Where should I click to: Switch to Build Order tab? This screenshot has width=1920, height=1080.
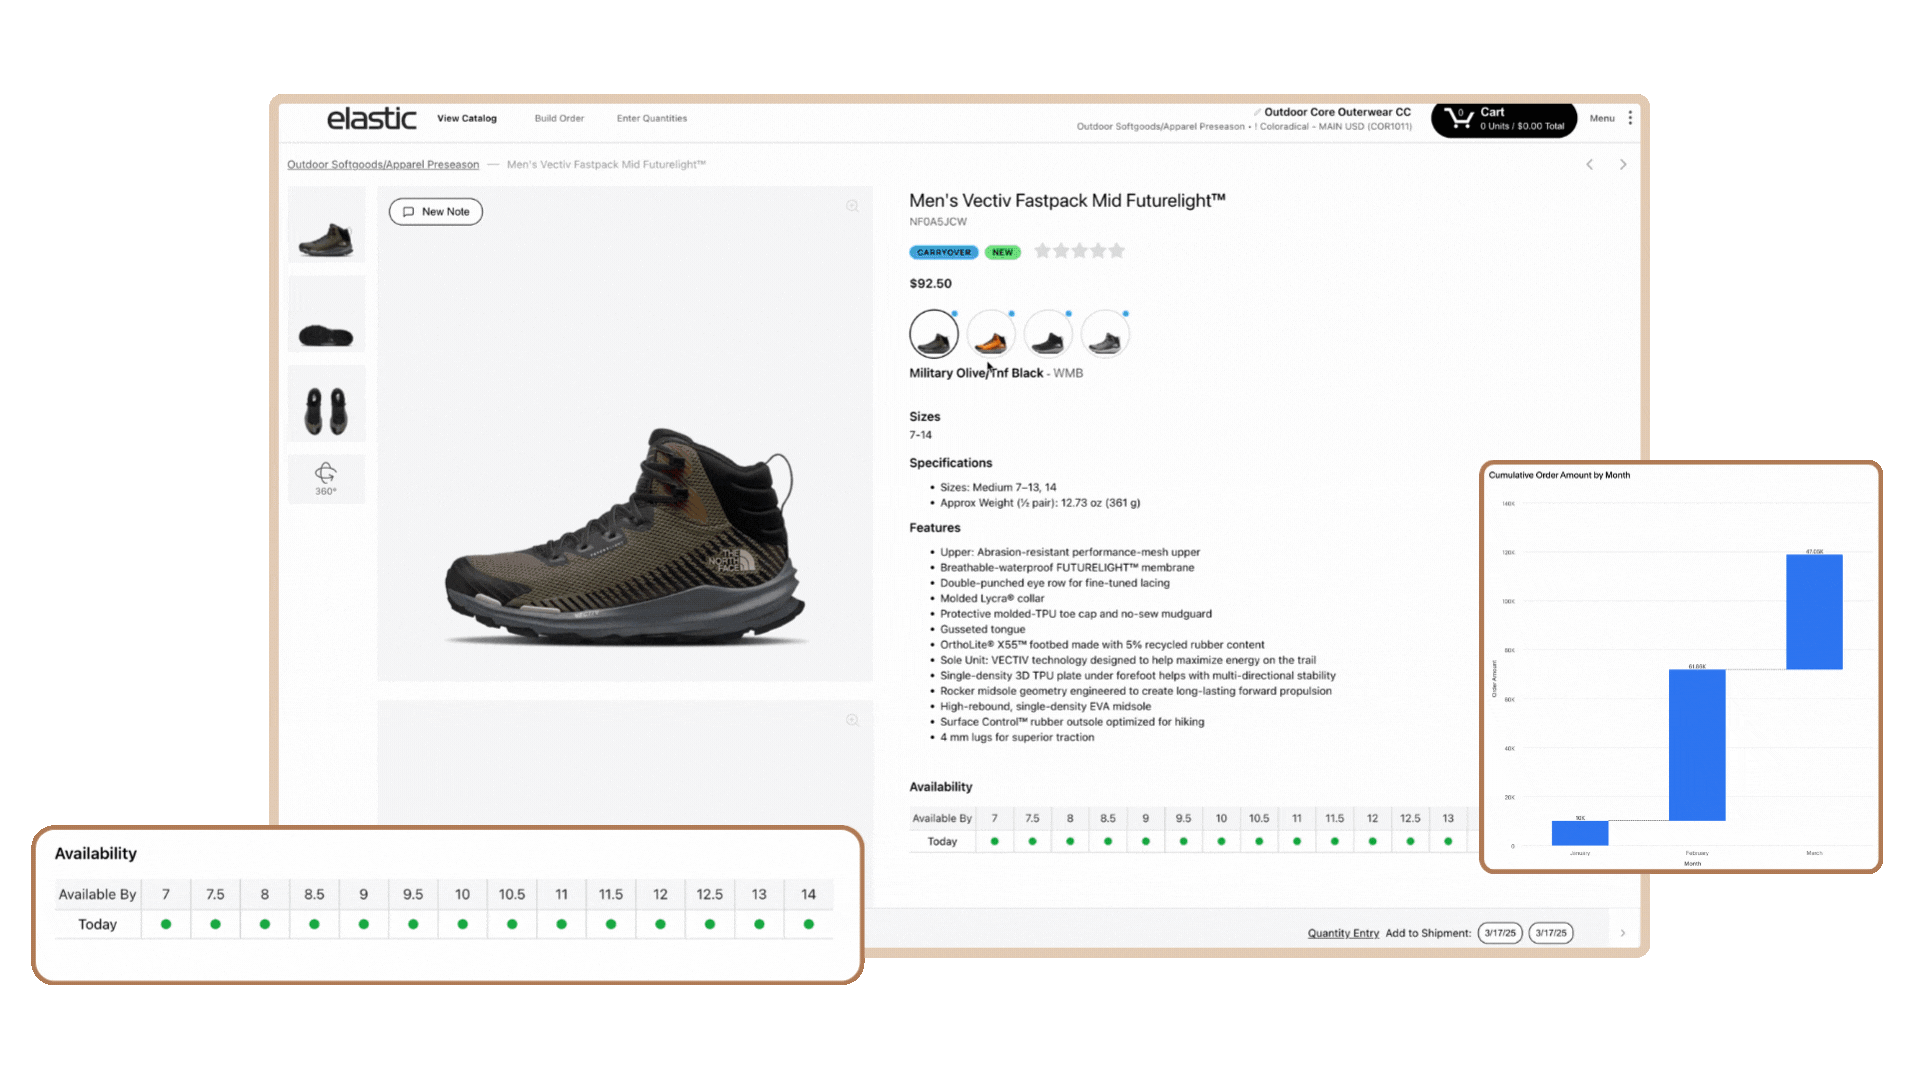coord(559,118)
